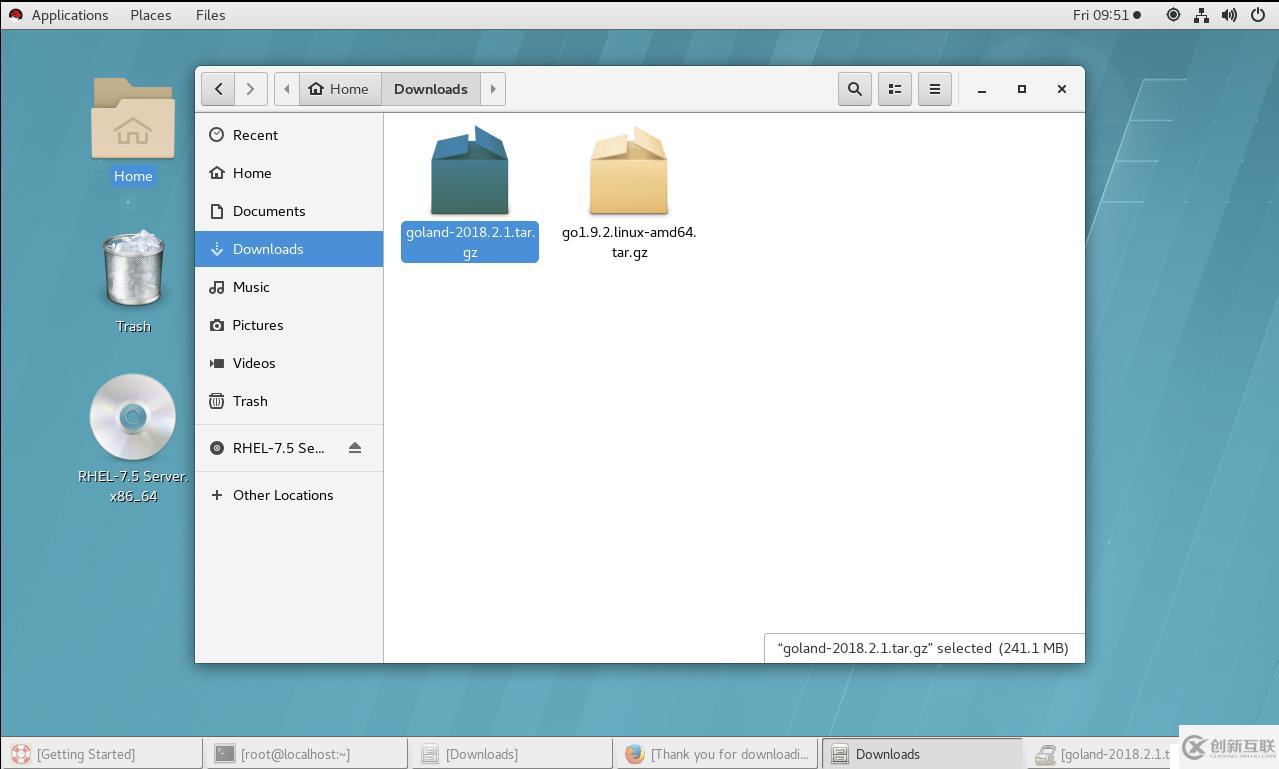
Task: Click the go1.9.2.linux-amd64.tar.gz file name label
Action: [x=629, y=242]
